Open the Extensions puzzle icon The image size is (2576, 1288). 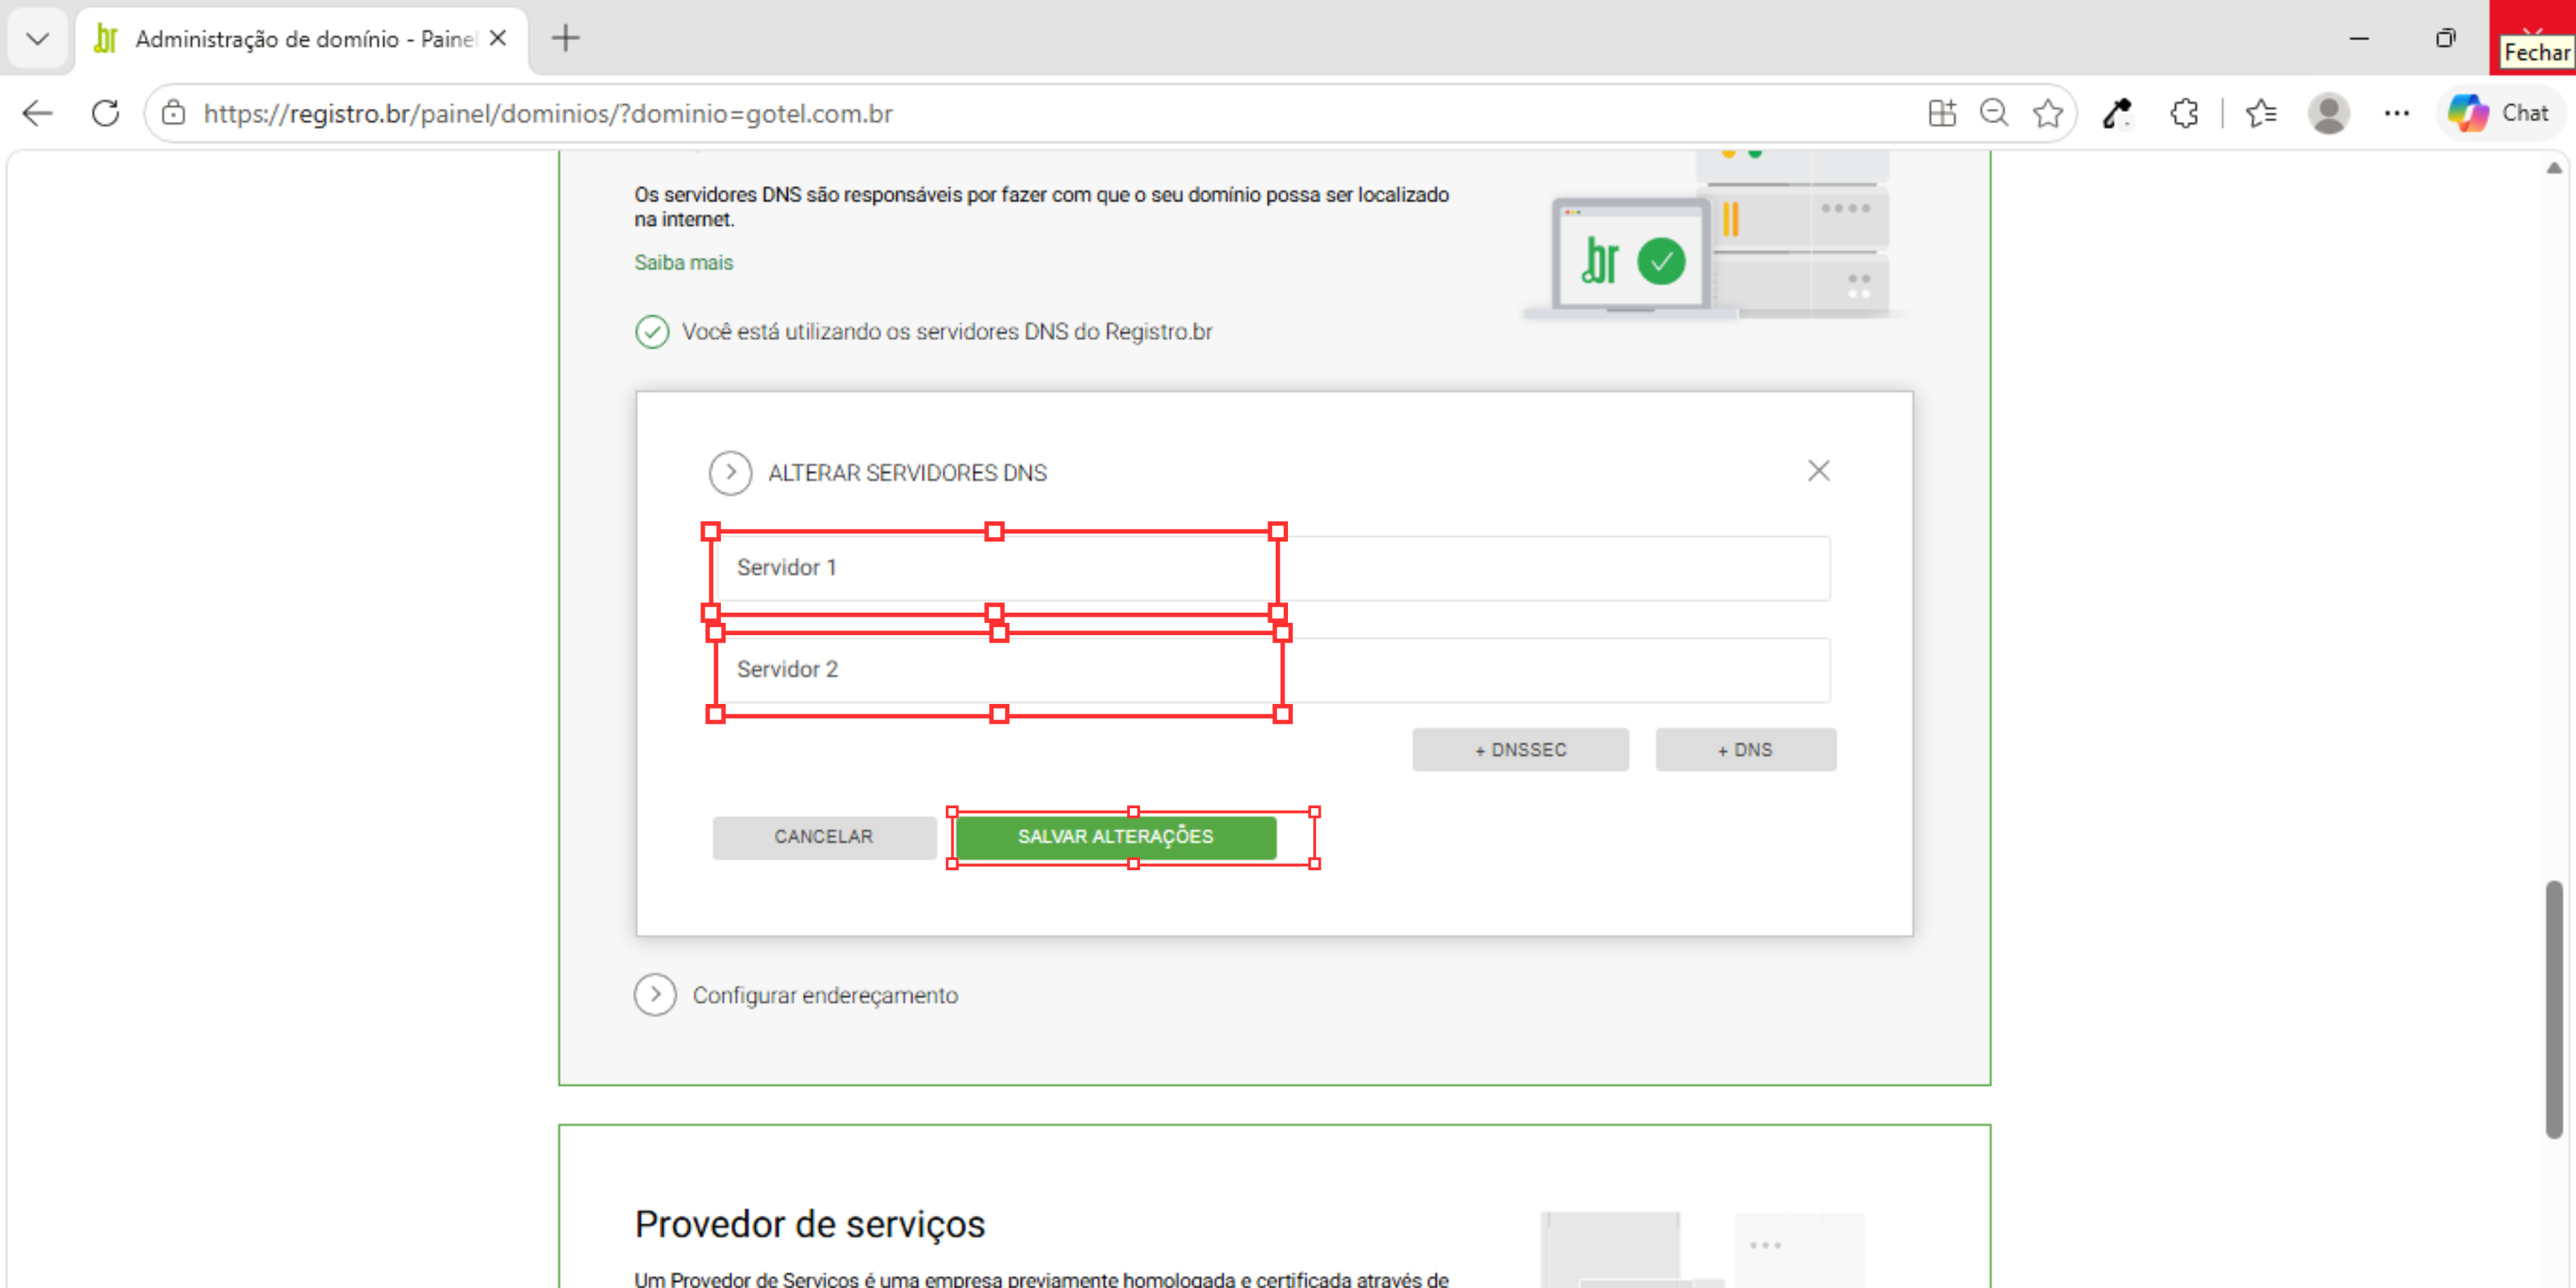point(2184,113)
